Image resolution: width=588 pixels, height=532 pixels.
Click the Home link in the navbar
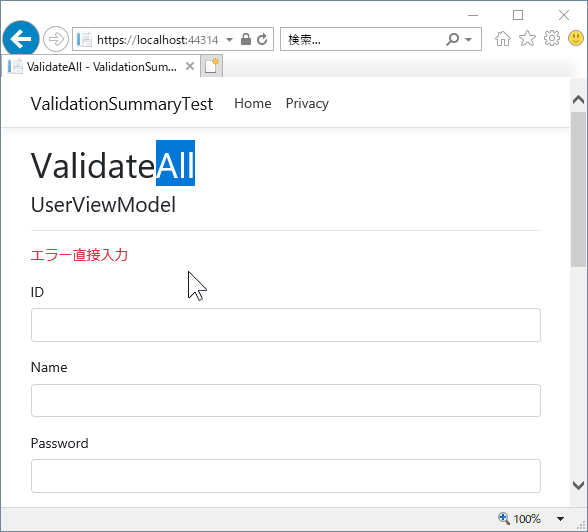pos(253,103)
